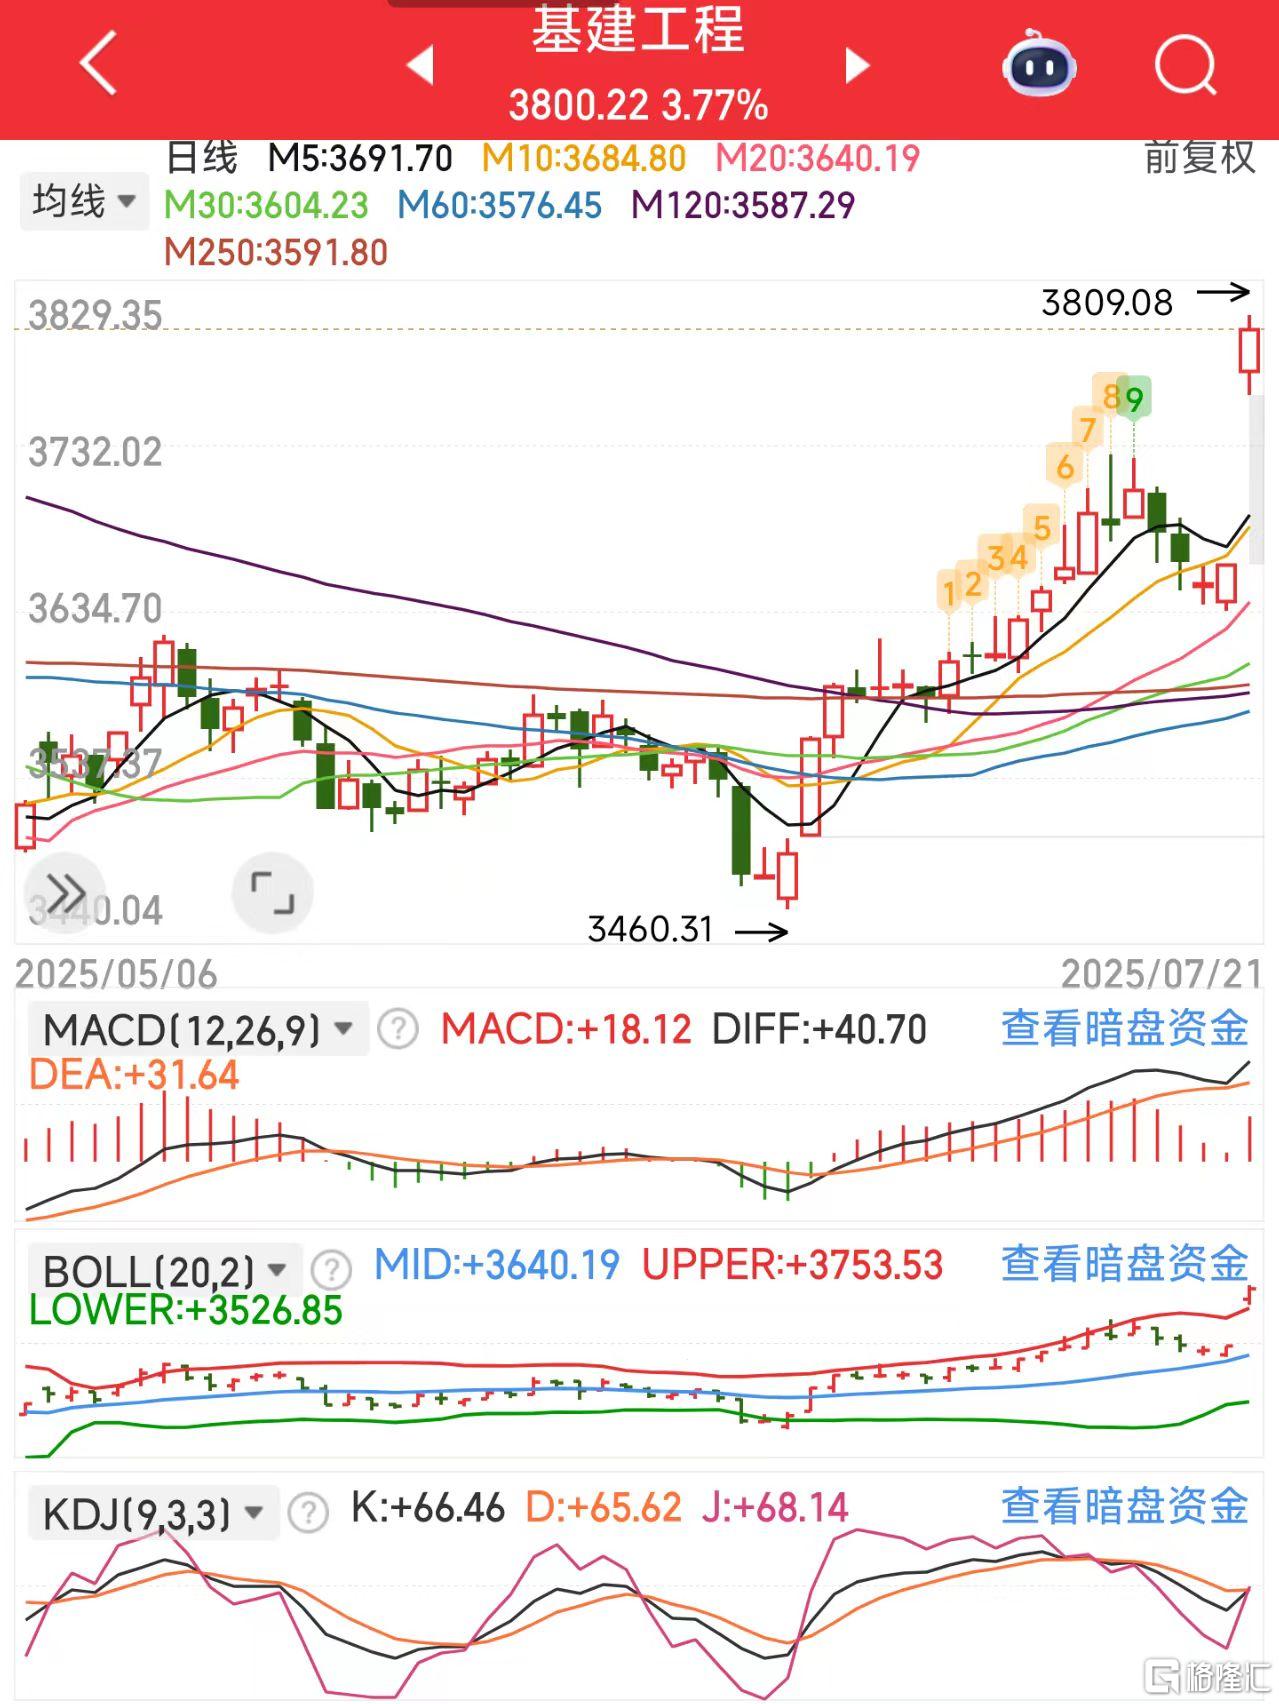Image resolution: width=1279 pixels, height=1704 pixels.
Task: Tap the latest red candlestick near 3809
Action: tap(1249, 353)
